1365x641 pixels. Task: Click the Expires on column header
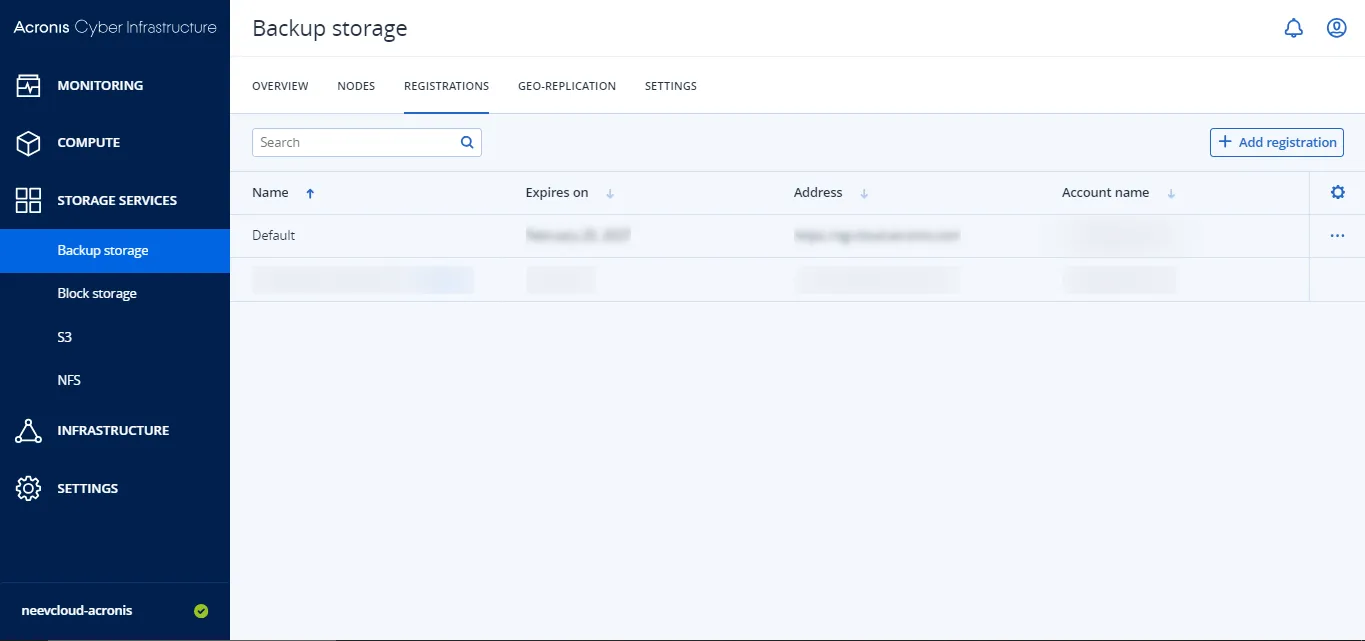[x=557, y=193]
